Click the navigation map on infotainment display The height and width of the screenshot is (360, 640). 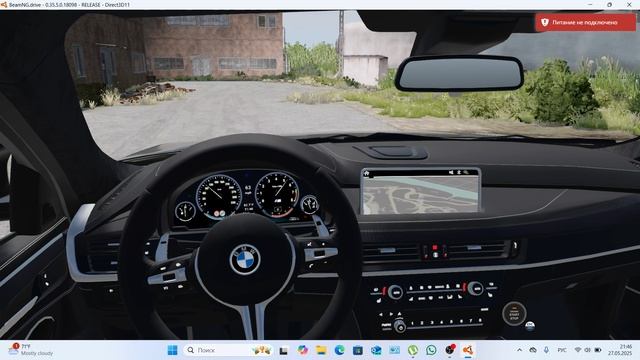tap(420, 194)
